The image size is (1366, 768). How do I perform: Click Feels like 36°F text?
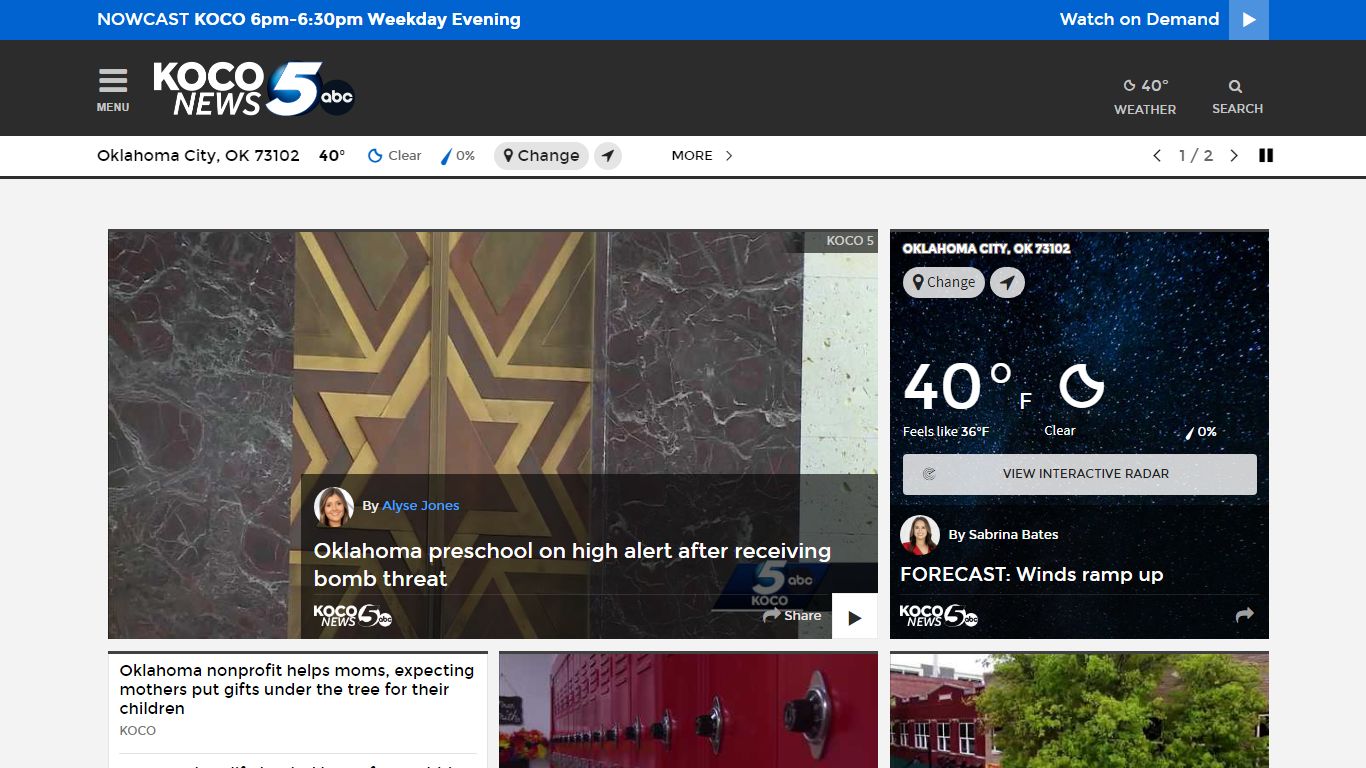[x=946, y=432]
